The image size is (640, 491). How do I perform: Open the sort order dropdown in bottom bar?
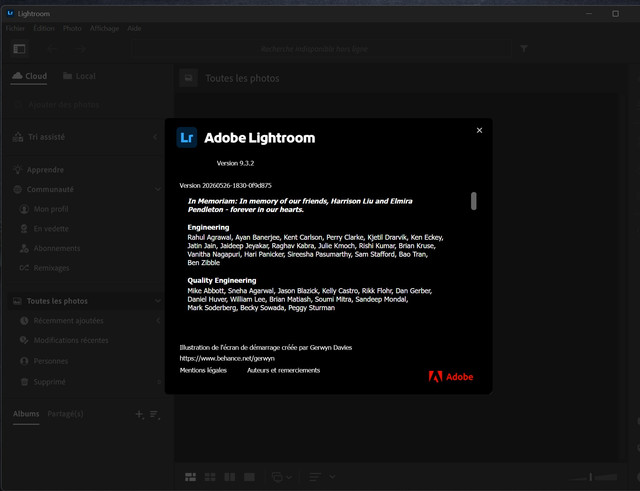tap(321, 477)
